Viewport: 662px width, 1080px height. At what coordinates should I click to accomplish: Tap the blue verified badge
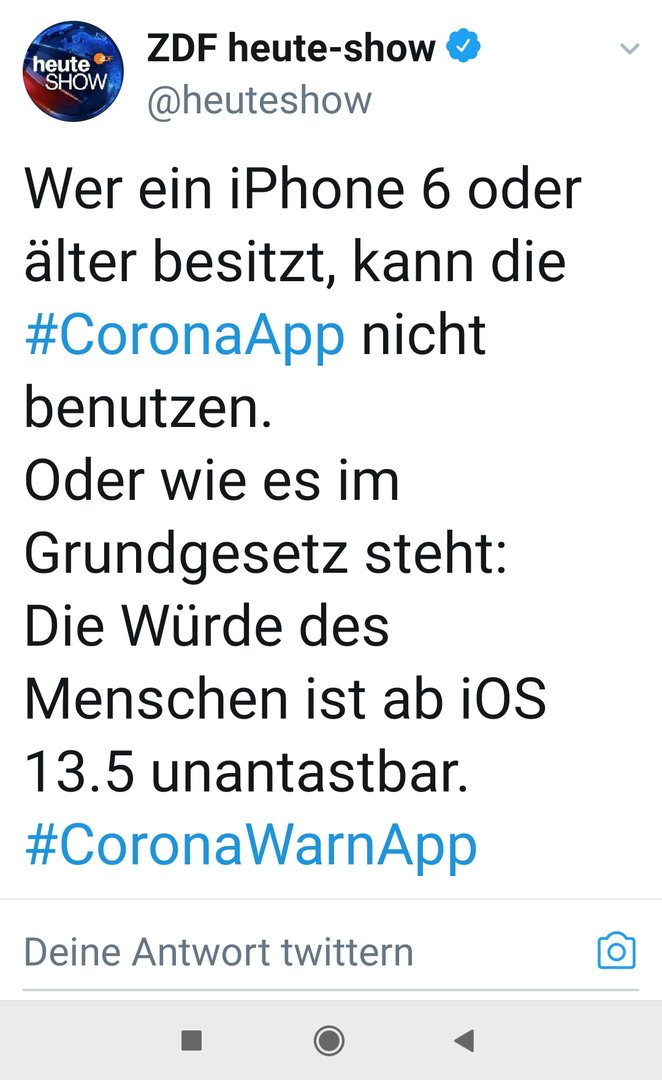[463, 46]
